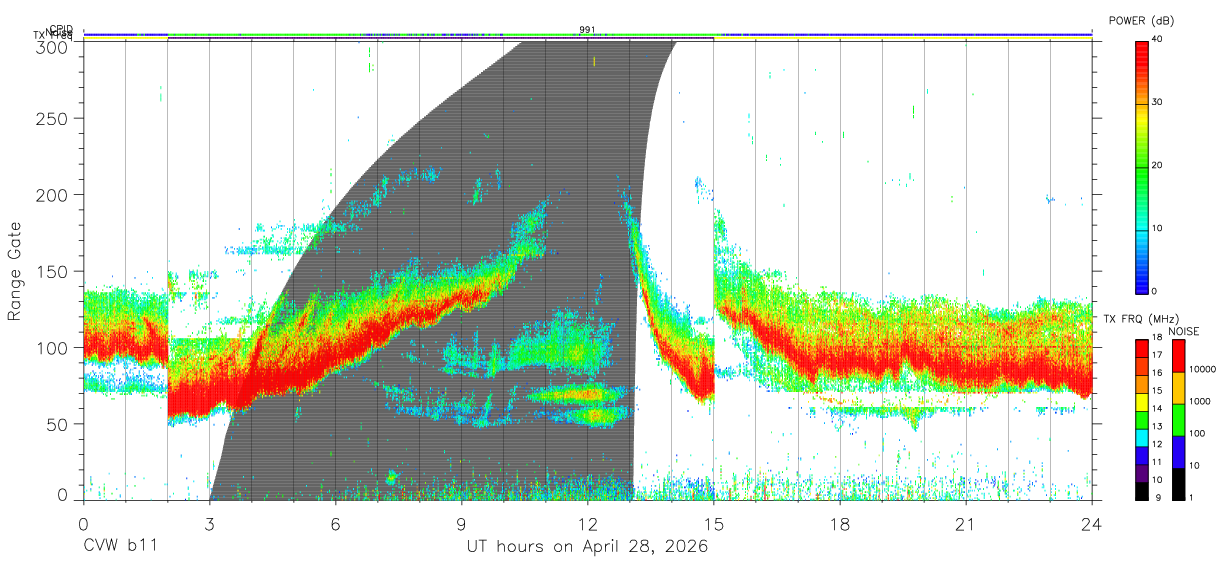Click the cyan 12–13 MHz TX FRQ segment
This screenshot has width=1228, height=567.
pos(1142,438)
